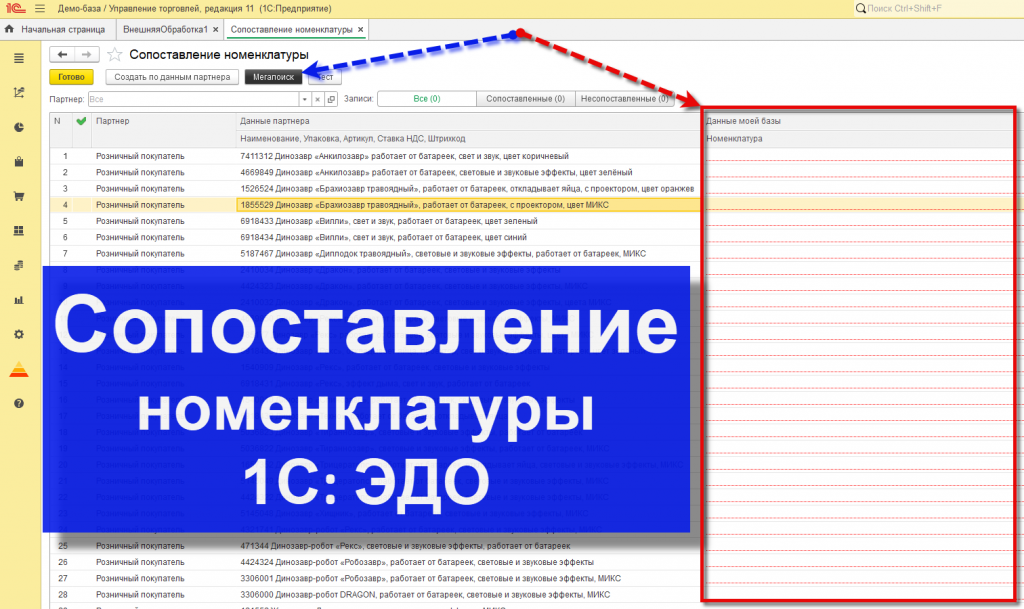Click the Партнер input field
1024x609 pixels.
coord(193,99)
